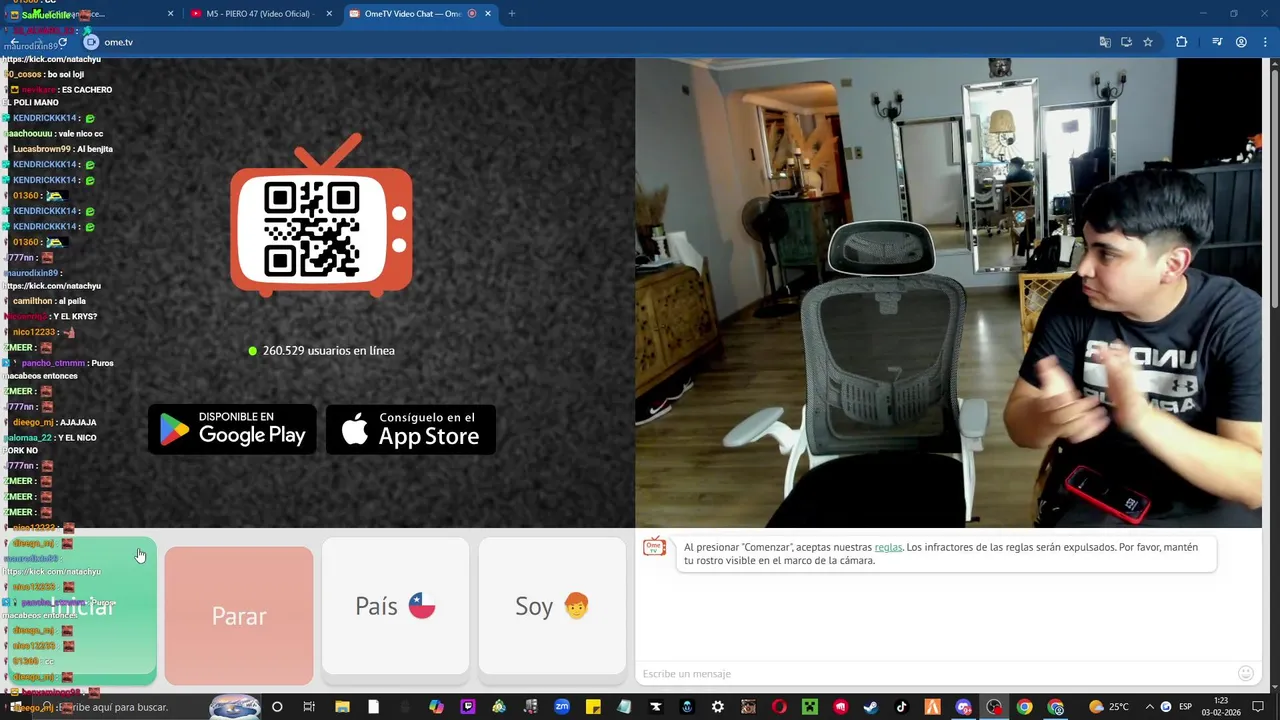This screenshot has height=720, width=1280.
Task: Open a new browser tab
Action: (x=512, y=14)
